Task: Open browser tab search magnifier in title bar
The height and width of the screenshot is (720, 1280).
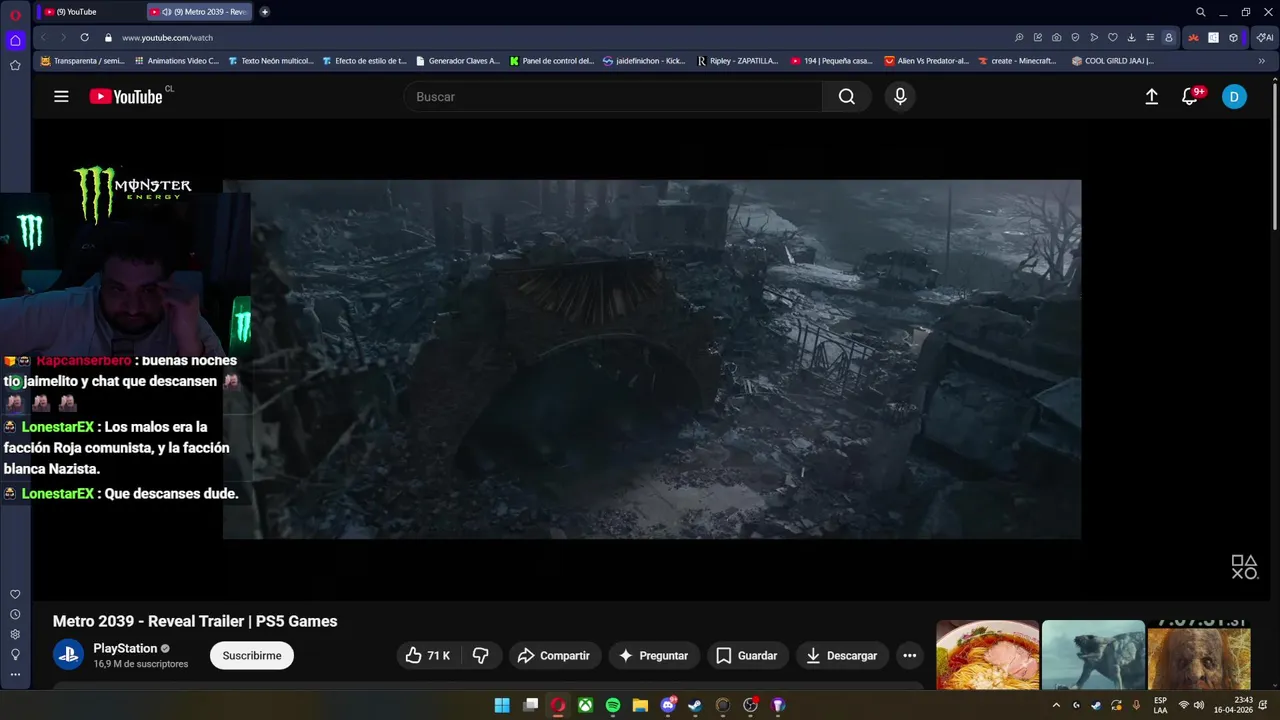Action: pos(1201,12)
